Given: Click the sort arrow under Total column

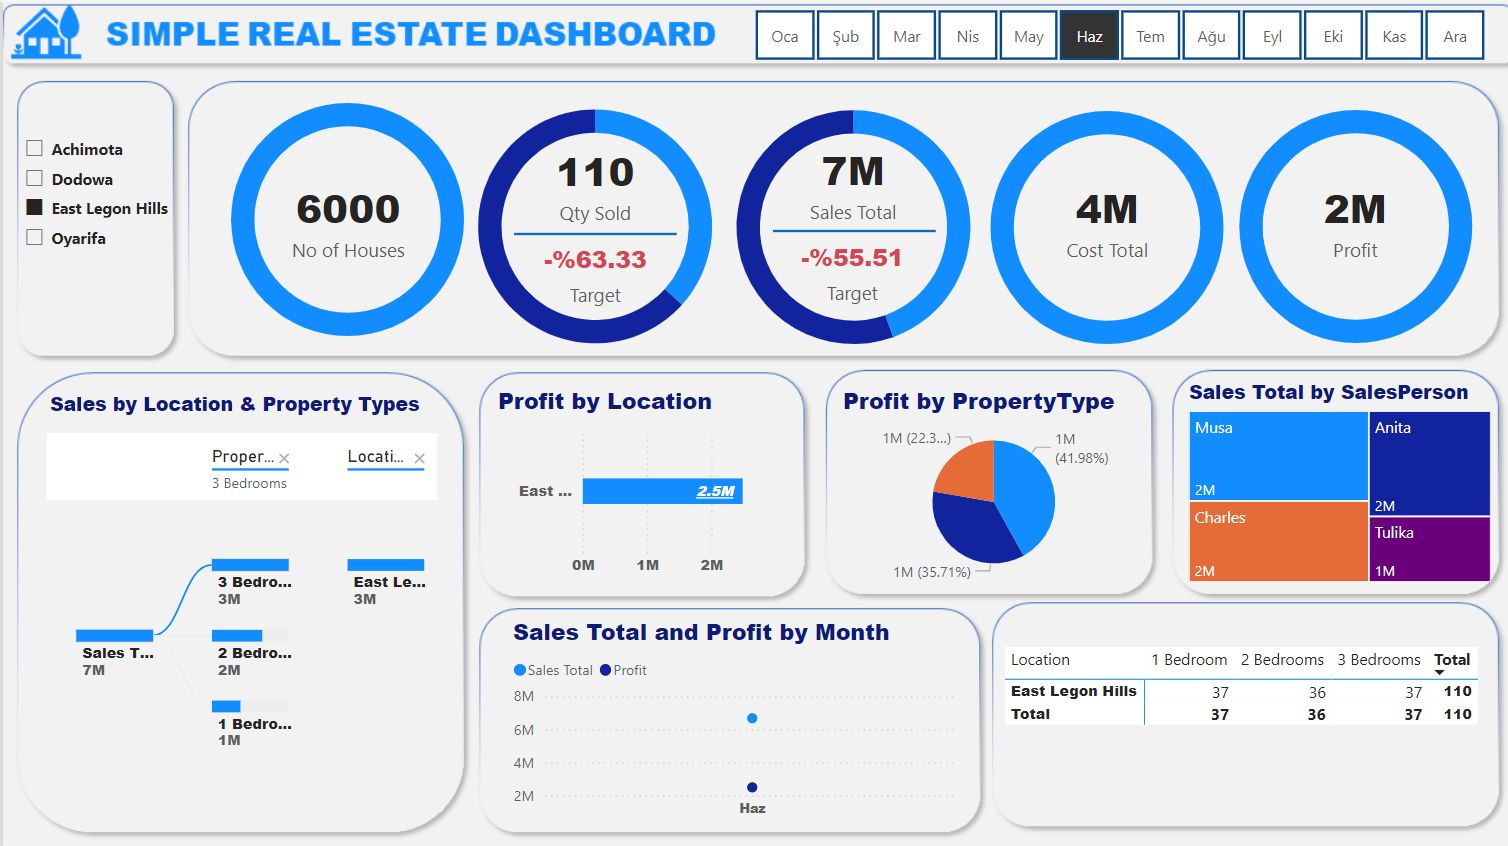Looking at the screenshot, I should 1439,673.
